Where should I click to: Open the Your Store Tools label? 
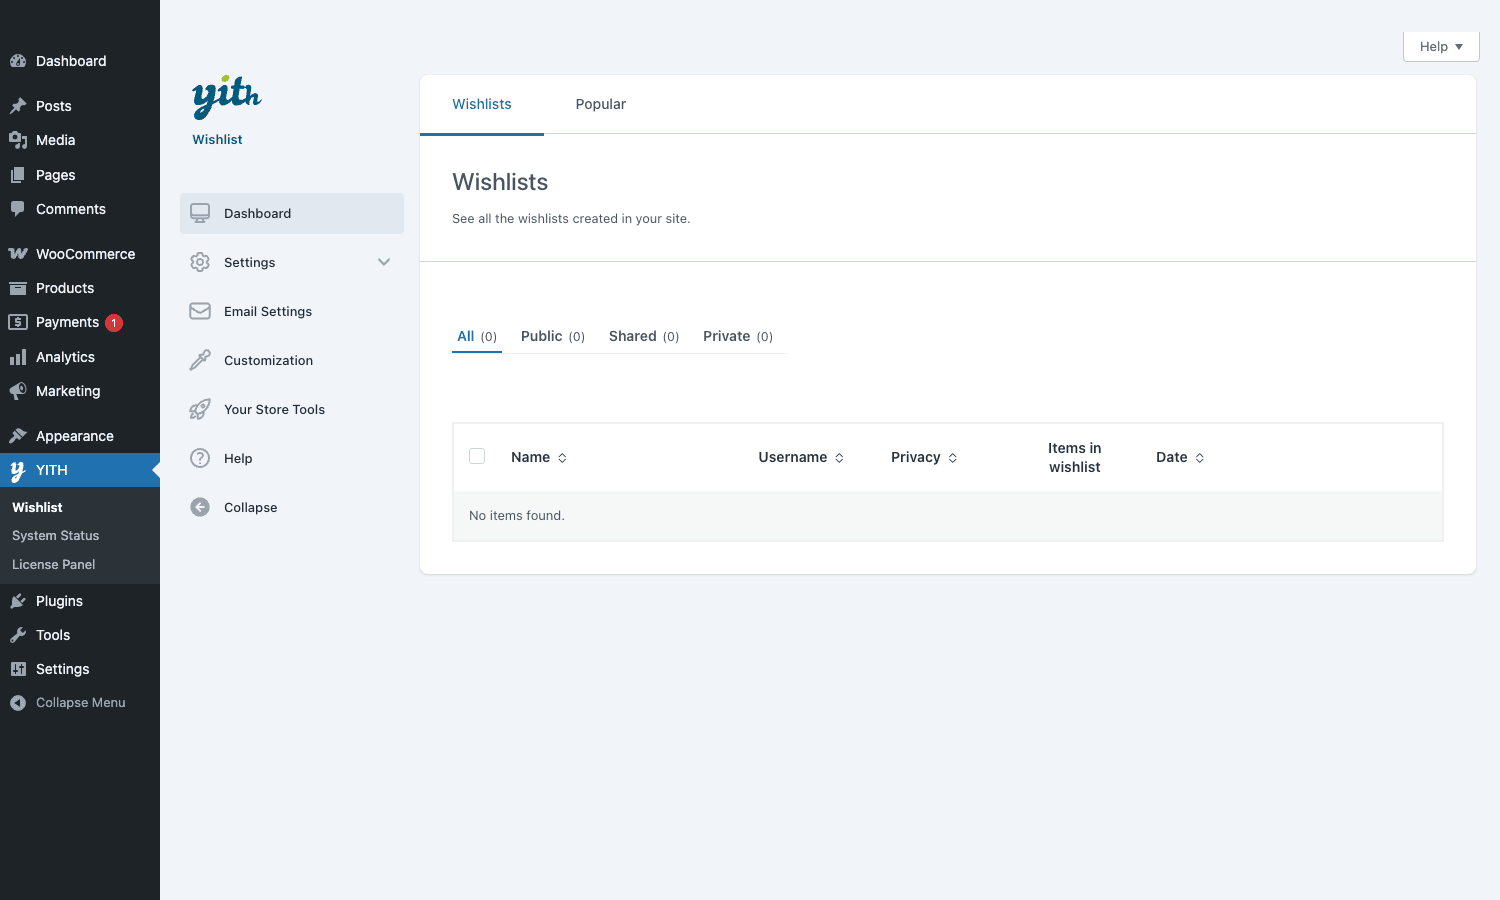click(275, 409)
